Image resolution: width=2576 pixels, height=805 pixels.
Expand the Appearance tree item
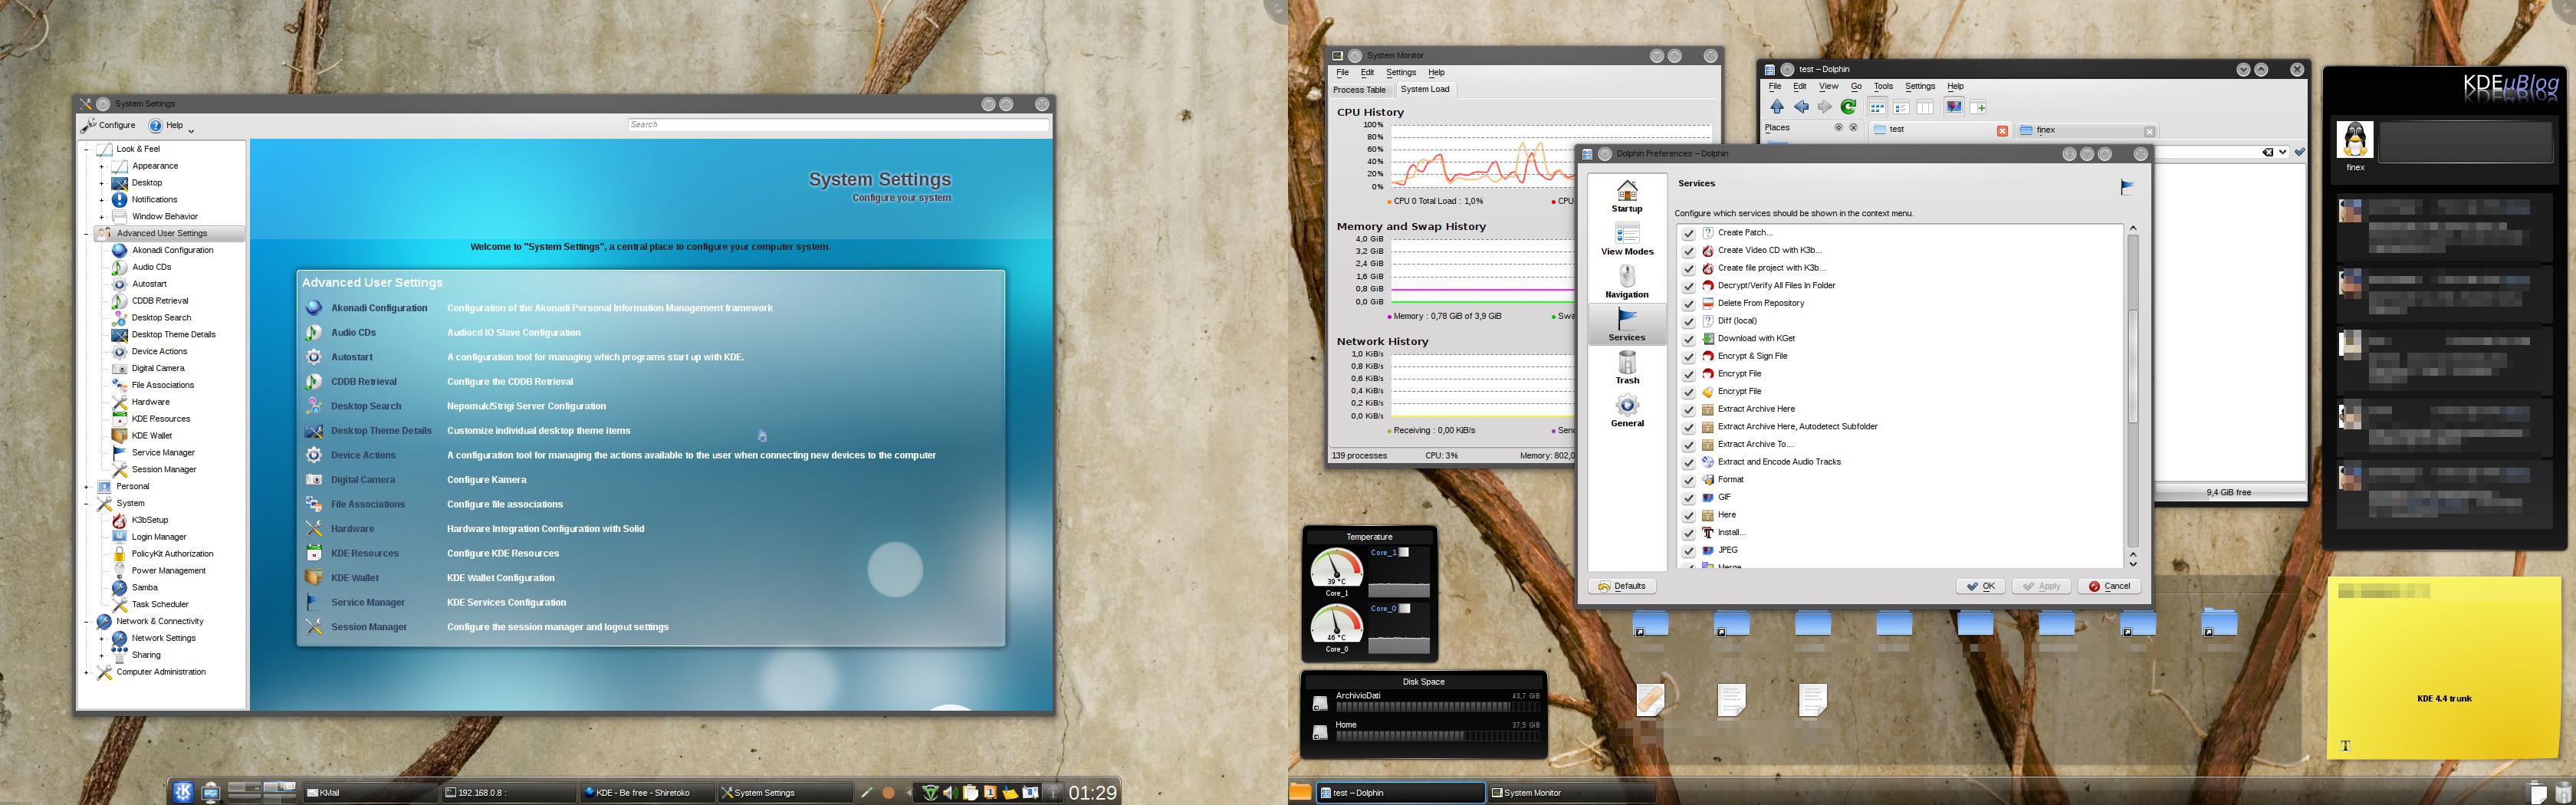point(101,166)
